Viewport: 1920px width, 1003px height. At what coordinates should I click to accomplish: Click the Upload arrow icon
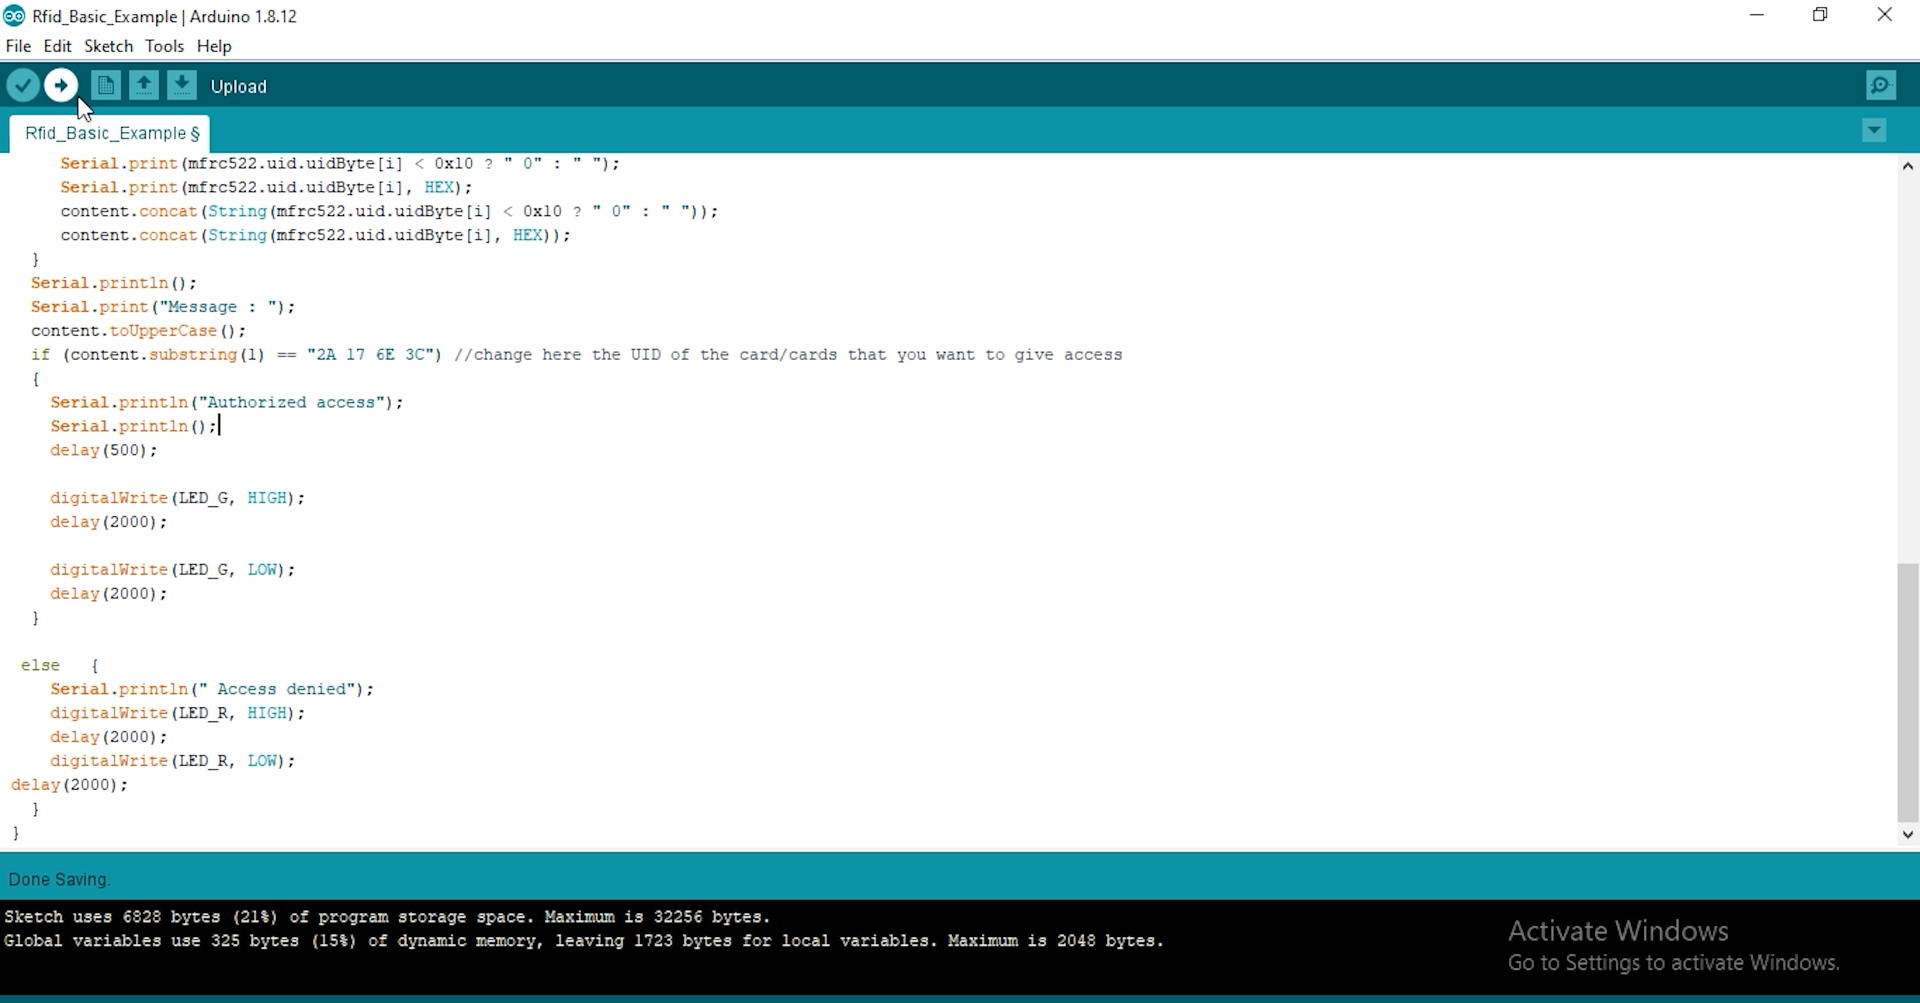(62, 86)
